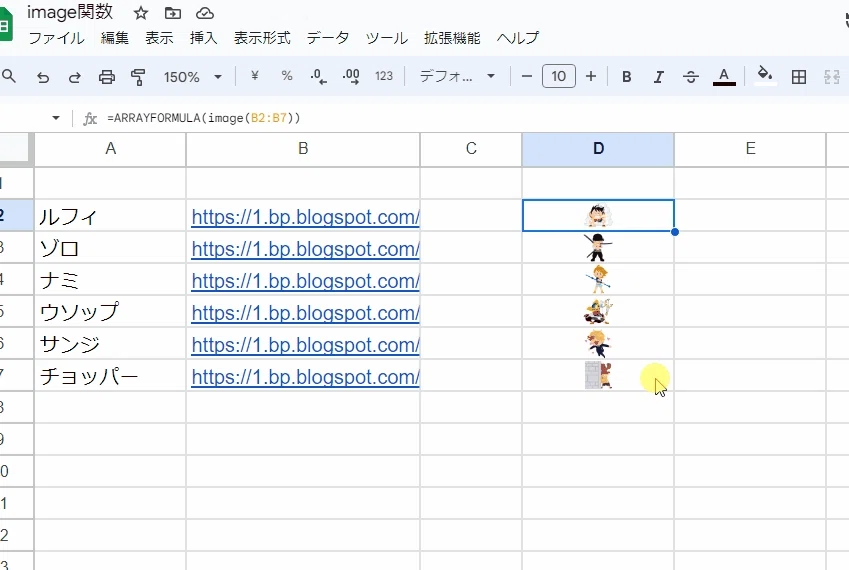
Task: Click the search menus magnifier icon
Action: coord(9,76)
